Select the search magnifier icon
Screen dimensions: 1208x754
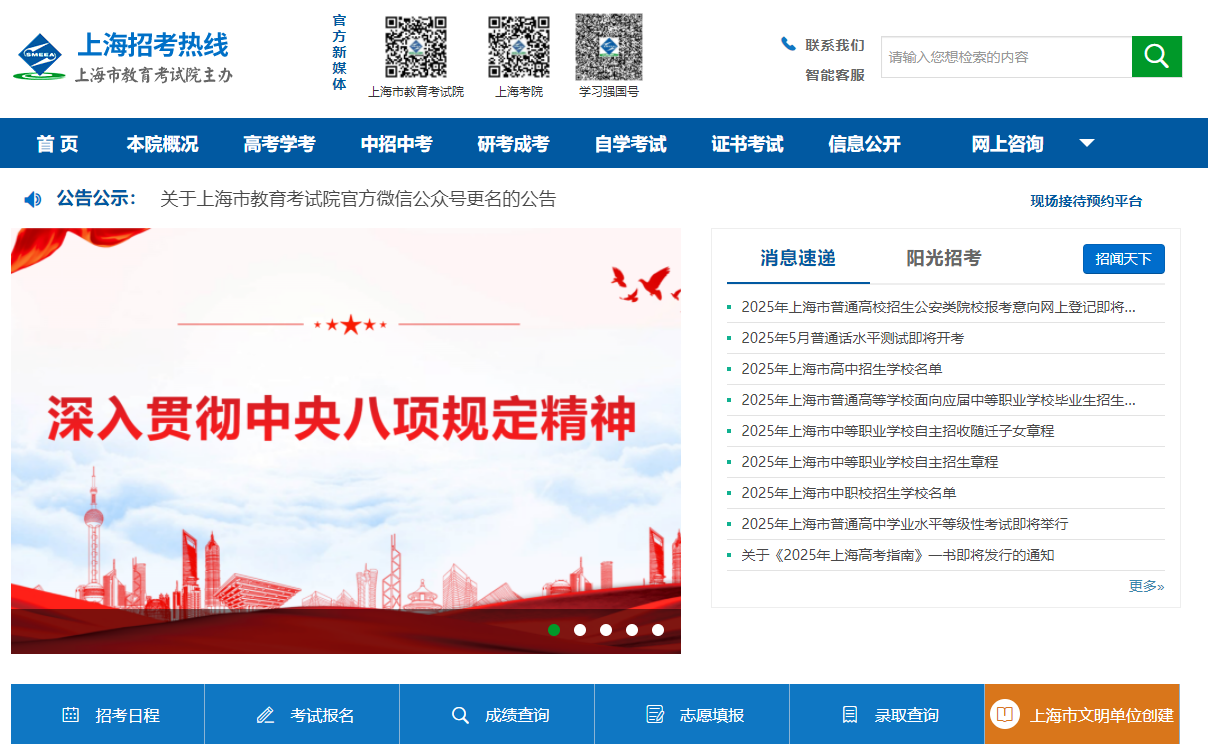coord(1156,56)
